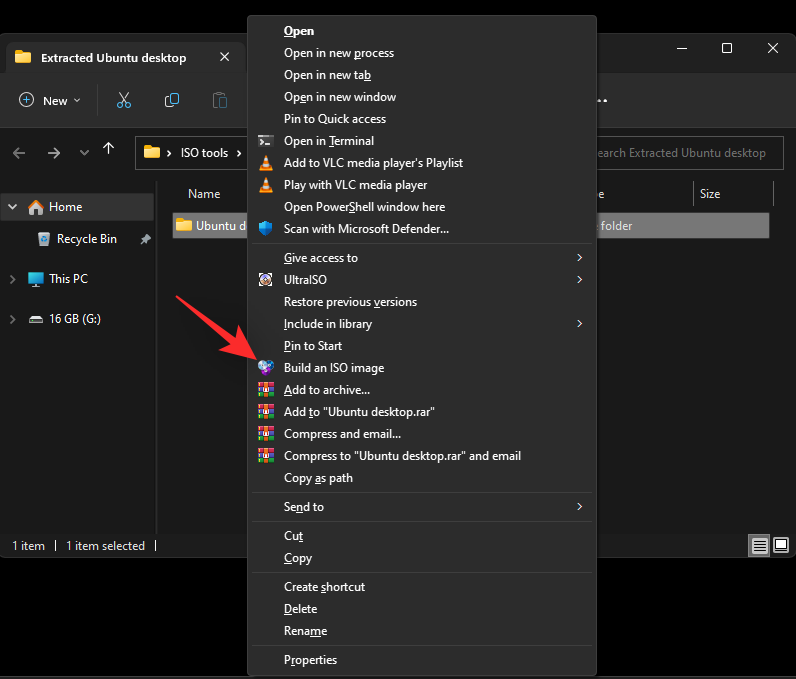The image size is (796, 679).
Task: Choose Open in new tab
Action: (422, 75)
